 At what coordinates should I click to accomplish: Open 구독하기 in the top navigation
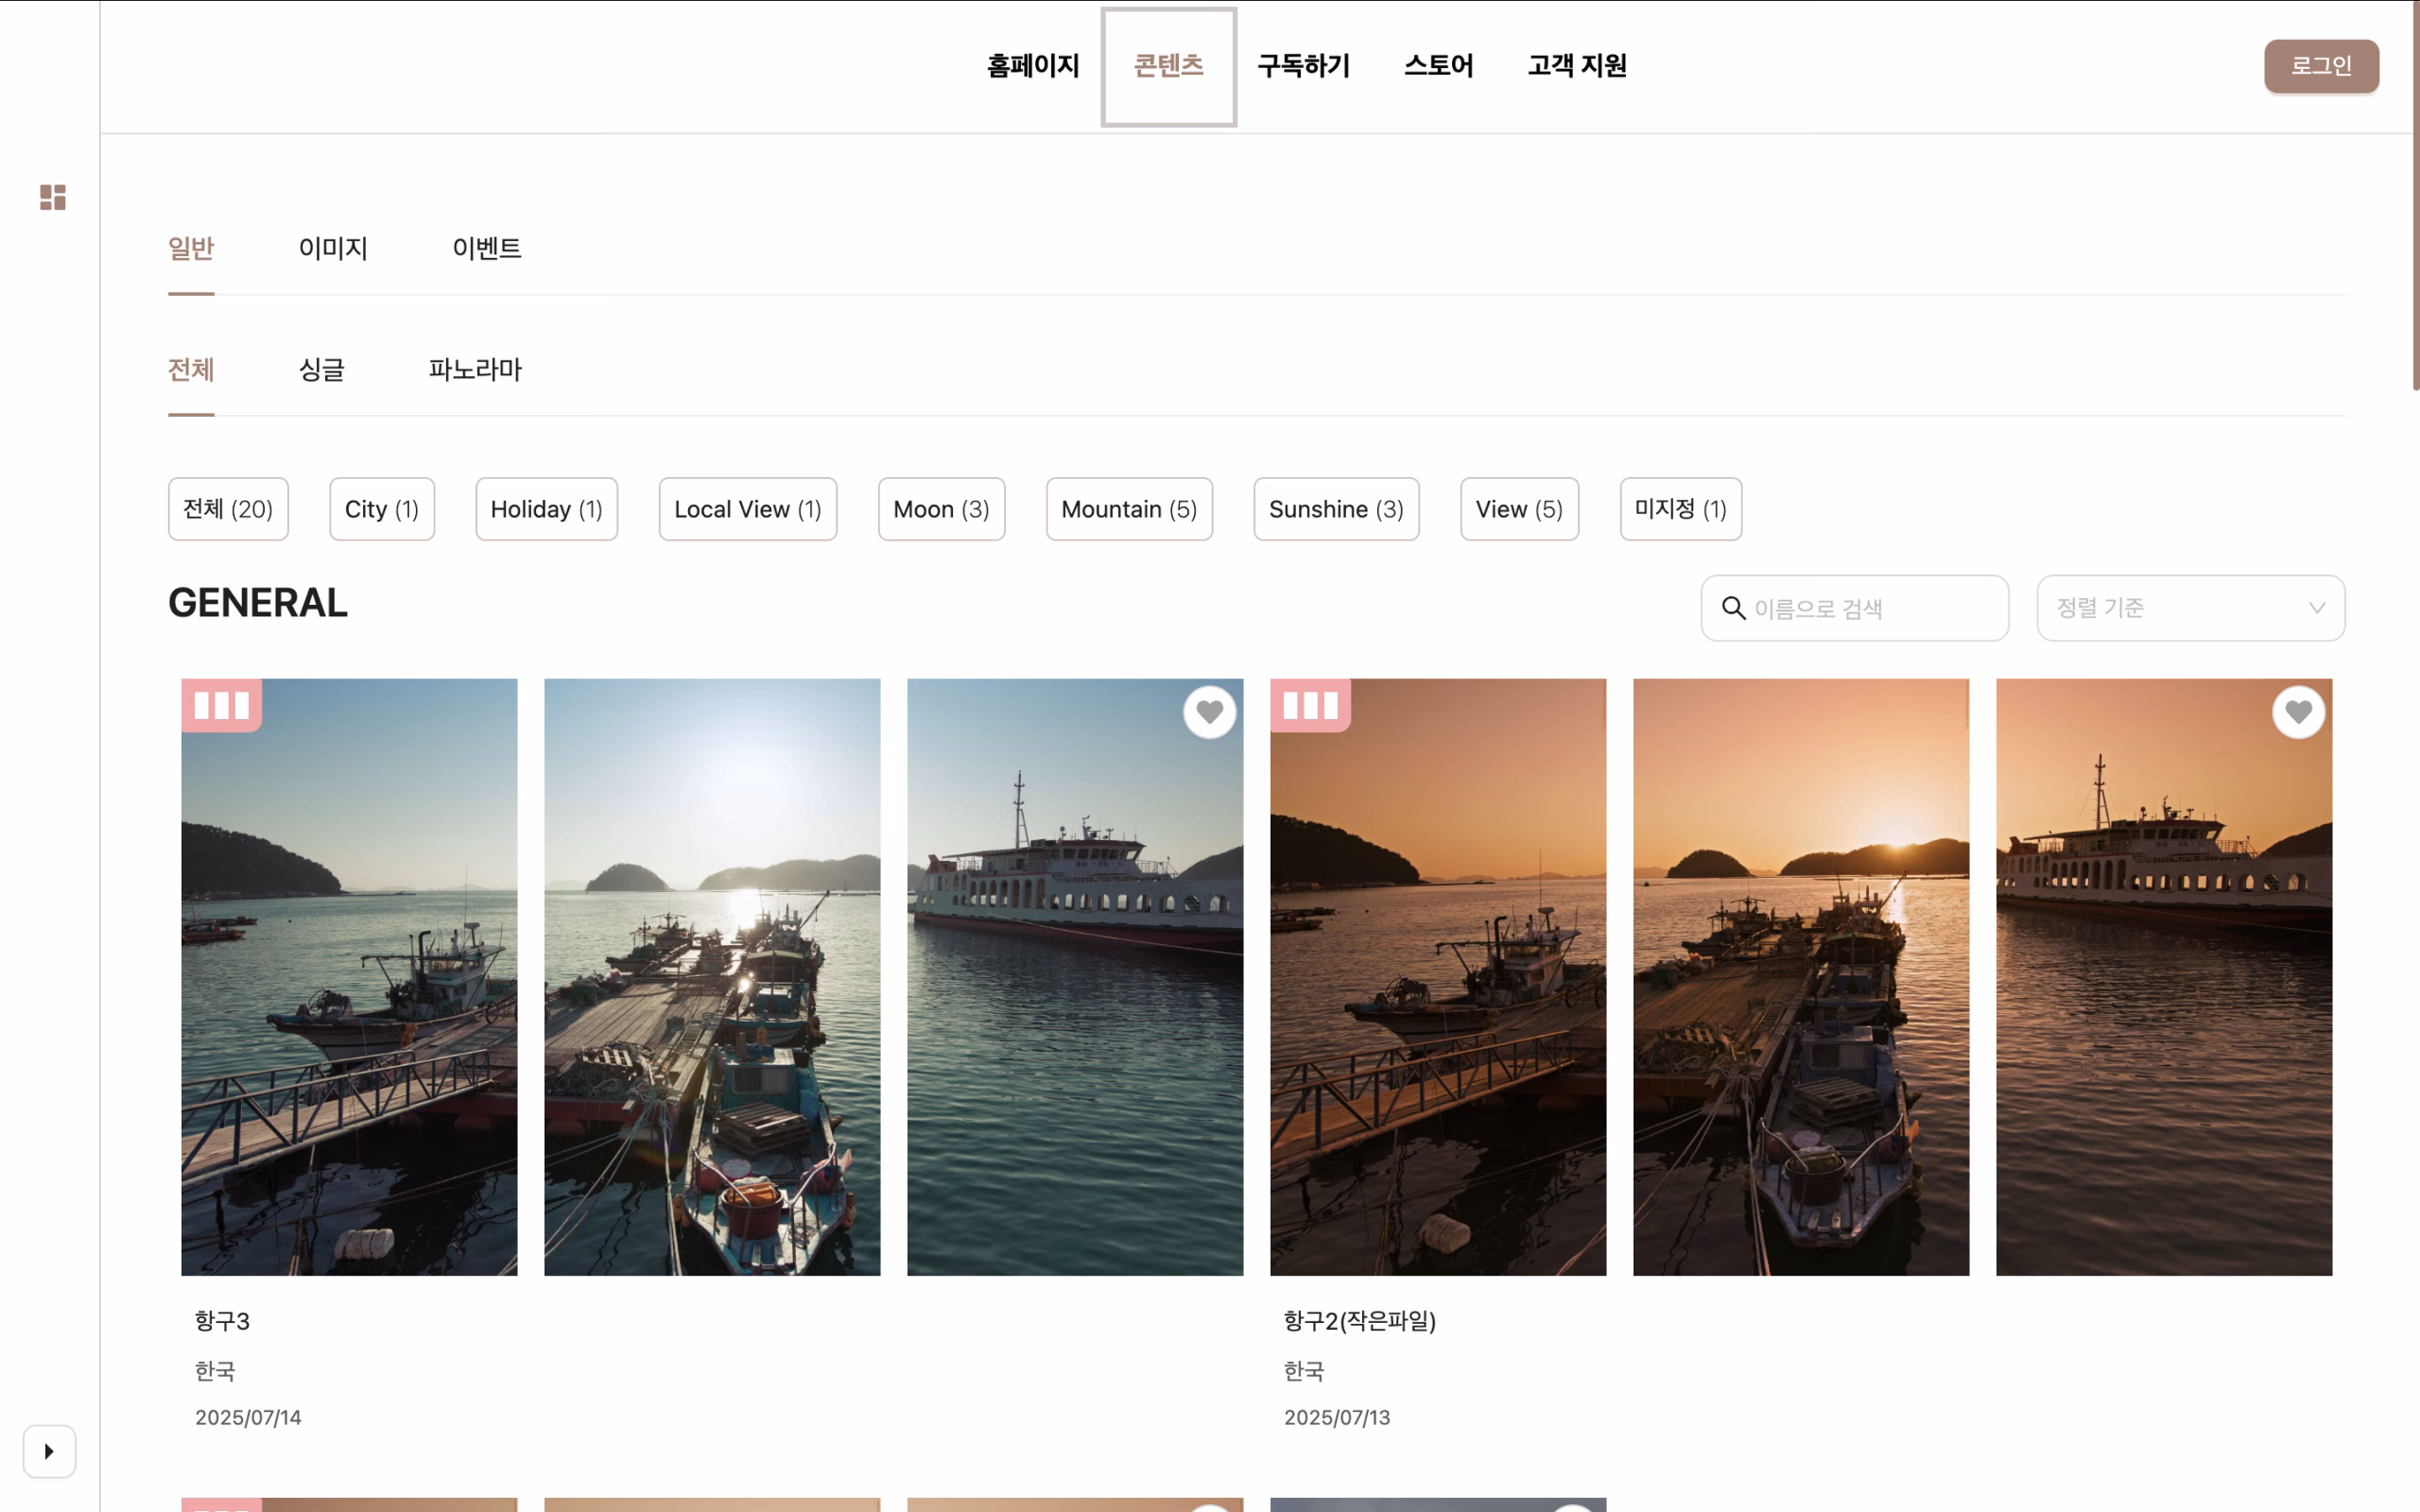pyautogui.click(x=1303, y=66)
